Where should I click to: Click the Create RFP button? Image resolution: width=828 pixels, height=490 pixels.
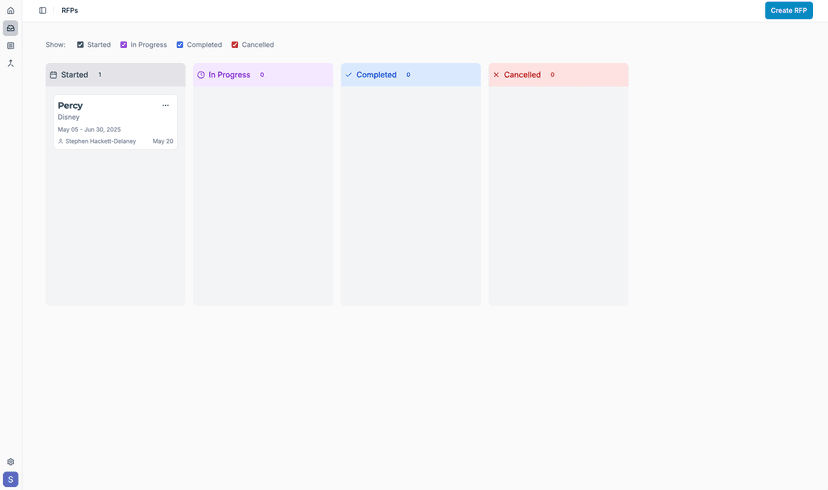[x=788, y=11]
